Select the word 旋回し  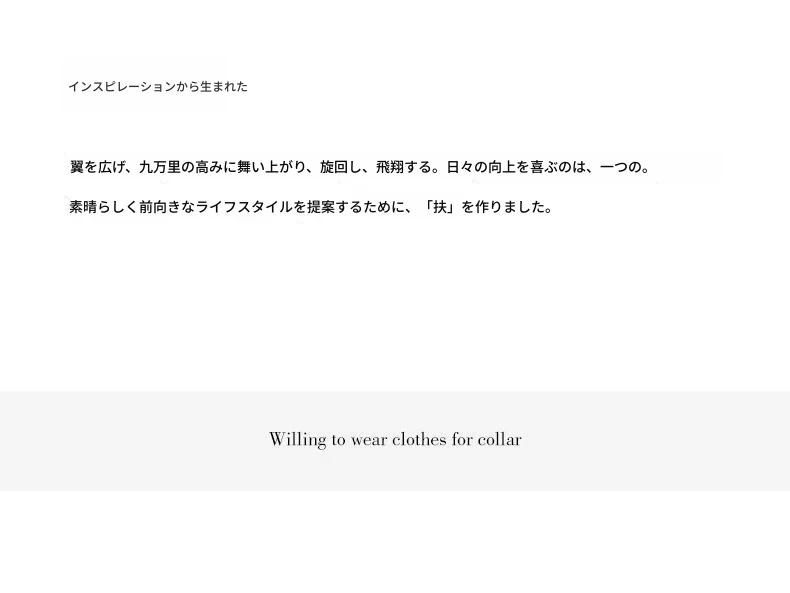341,167
